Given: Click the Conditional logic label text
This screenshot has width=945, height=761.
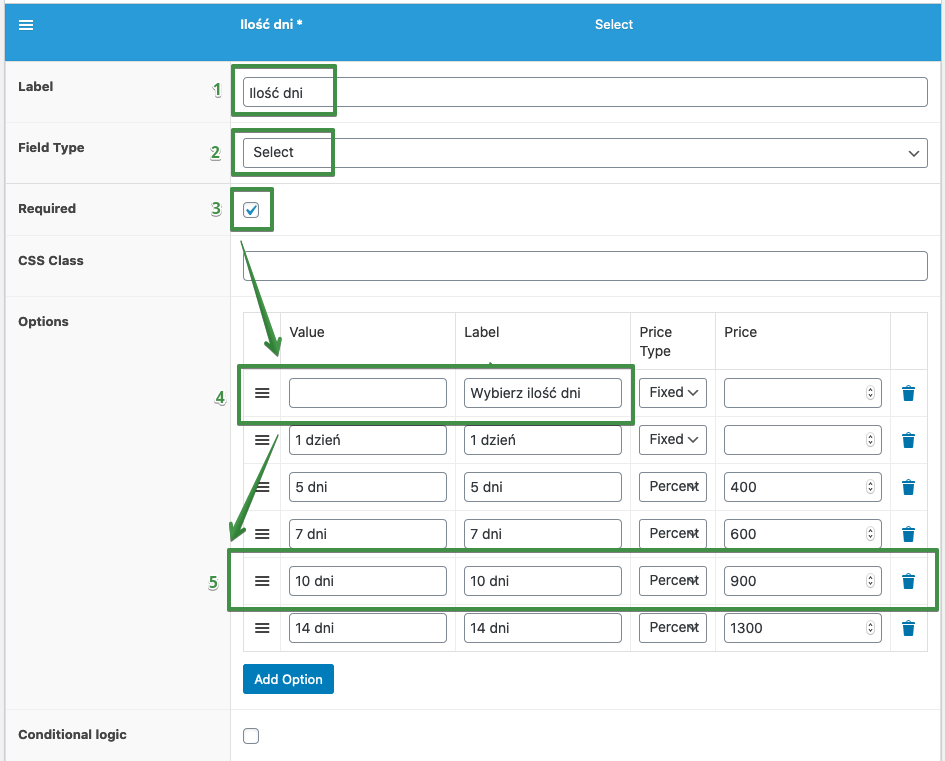Looking at the screenshot, I should 72,734.
